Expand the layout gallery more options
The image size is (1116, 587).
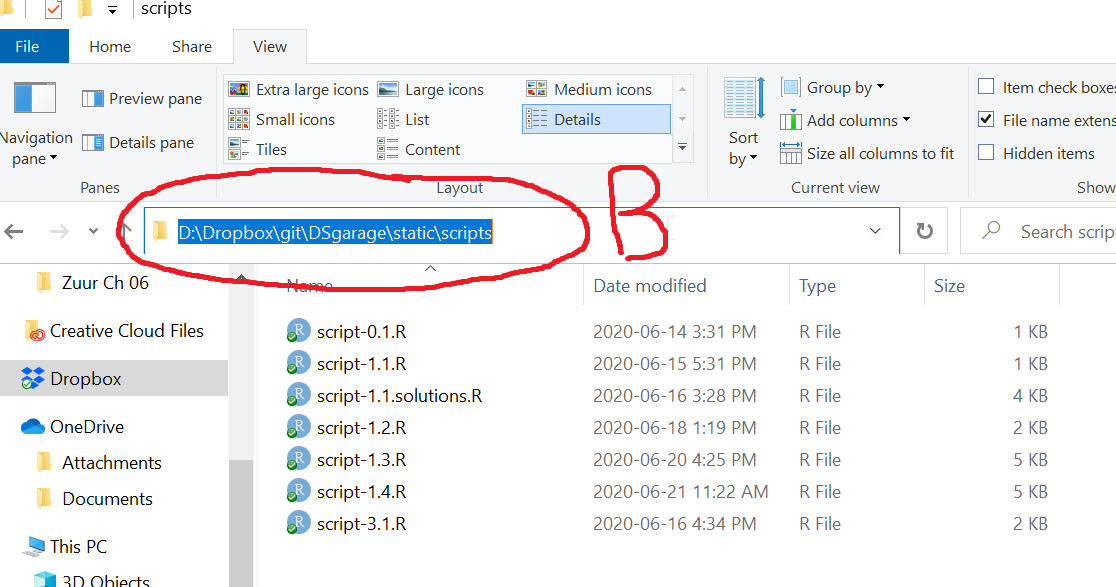683,147
